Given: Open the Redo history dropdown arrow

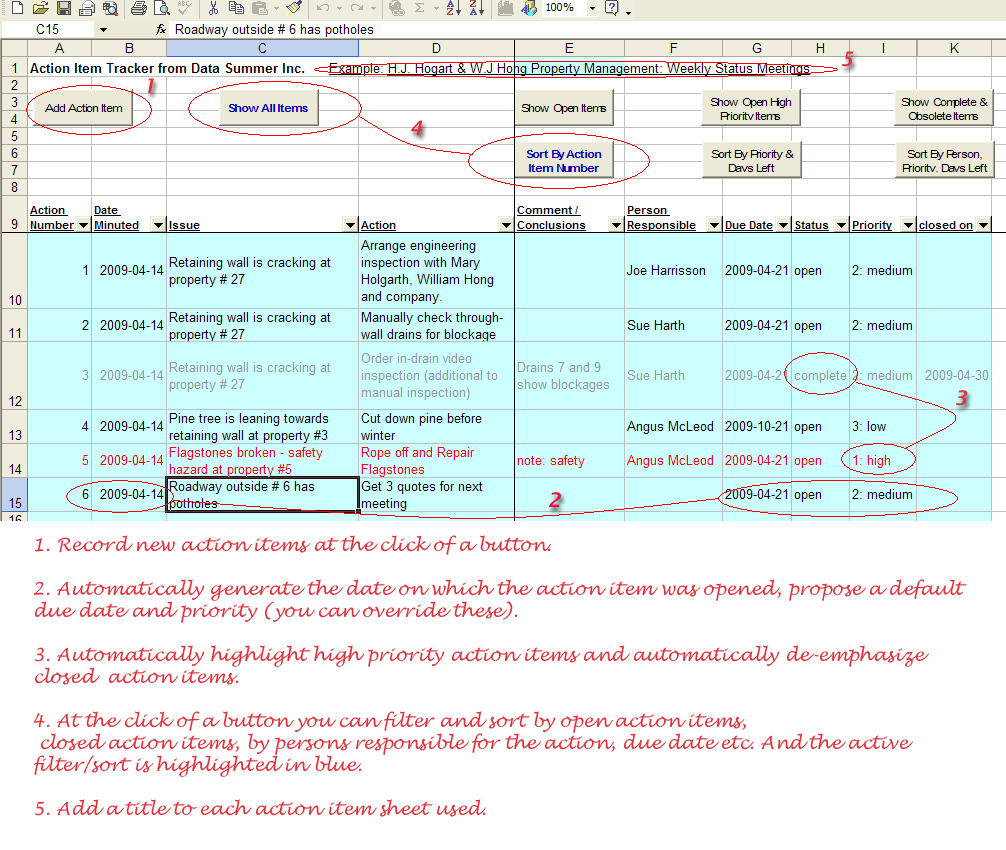Looking at the screenshot, I should [x=373, y=9].
